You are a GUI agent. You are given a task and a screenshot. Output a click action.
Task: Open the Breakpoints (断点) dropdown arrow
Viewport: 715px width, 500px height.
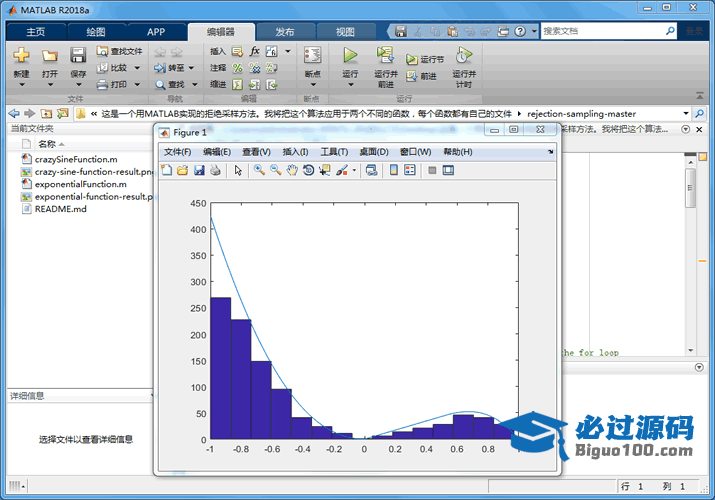pyautogui.click(x=313, y=85)
